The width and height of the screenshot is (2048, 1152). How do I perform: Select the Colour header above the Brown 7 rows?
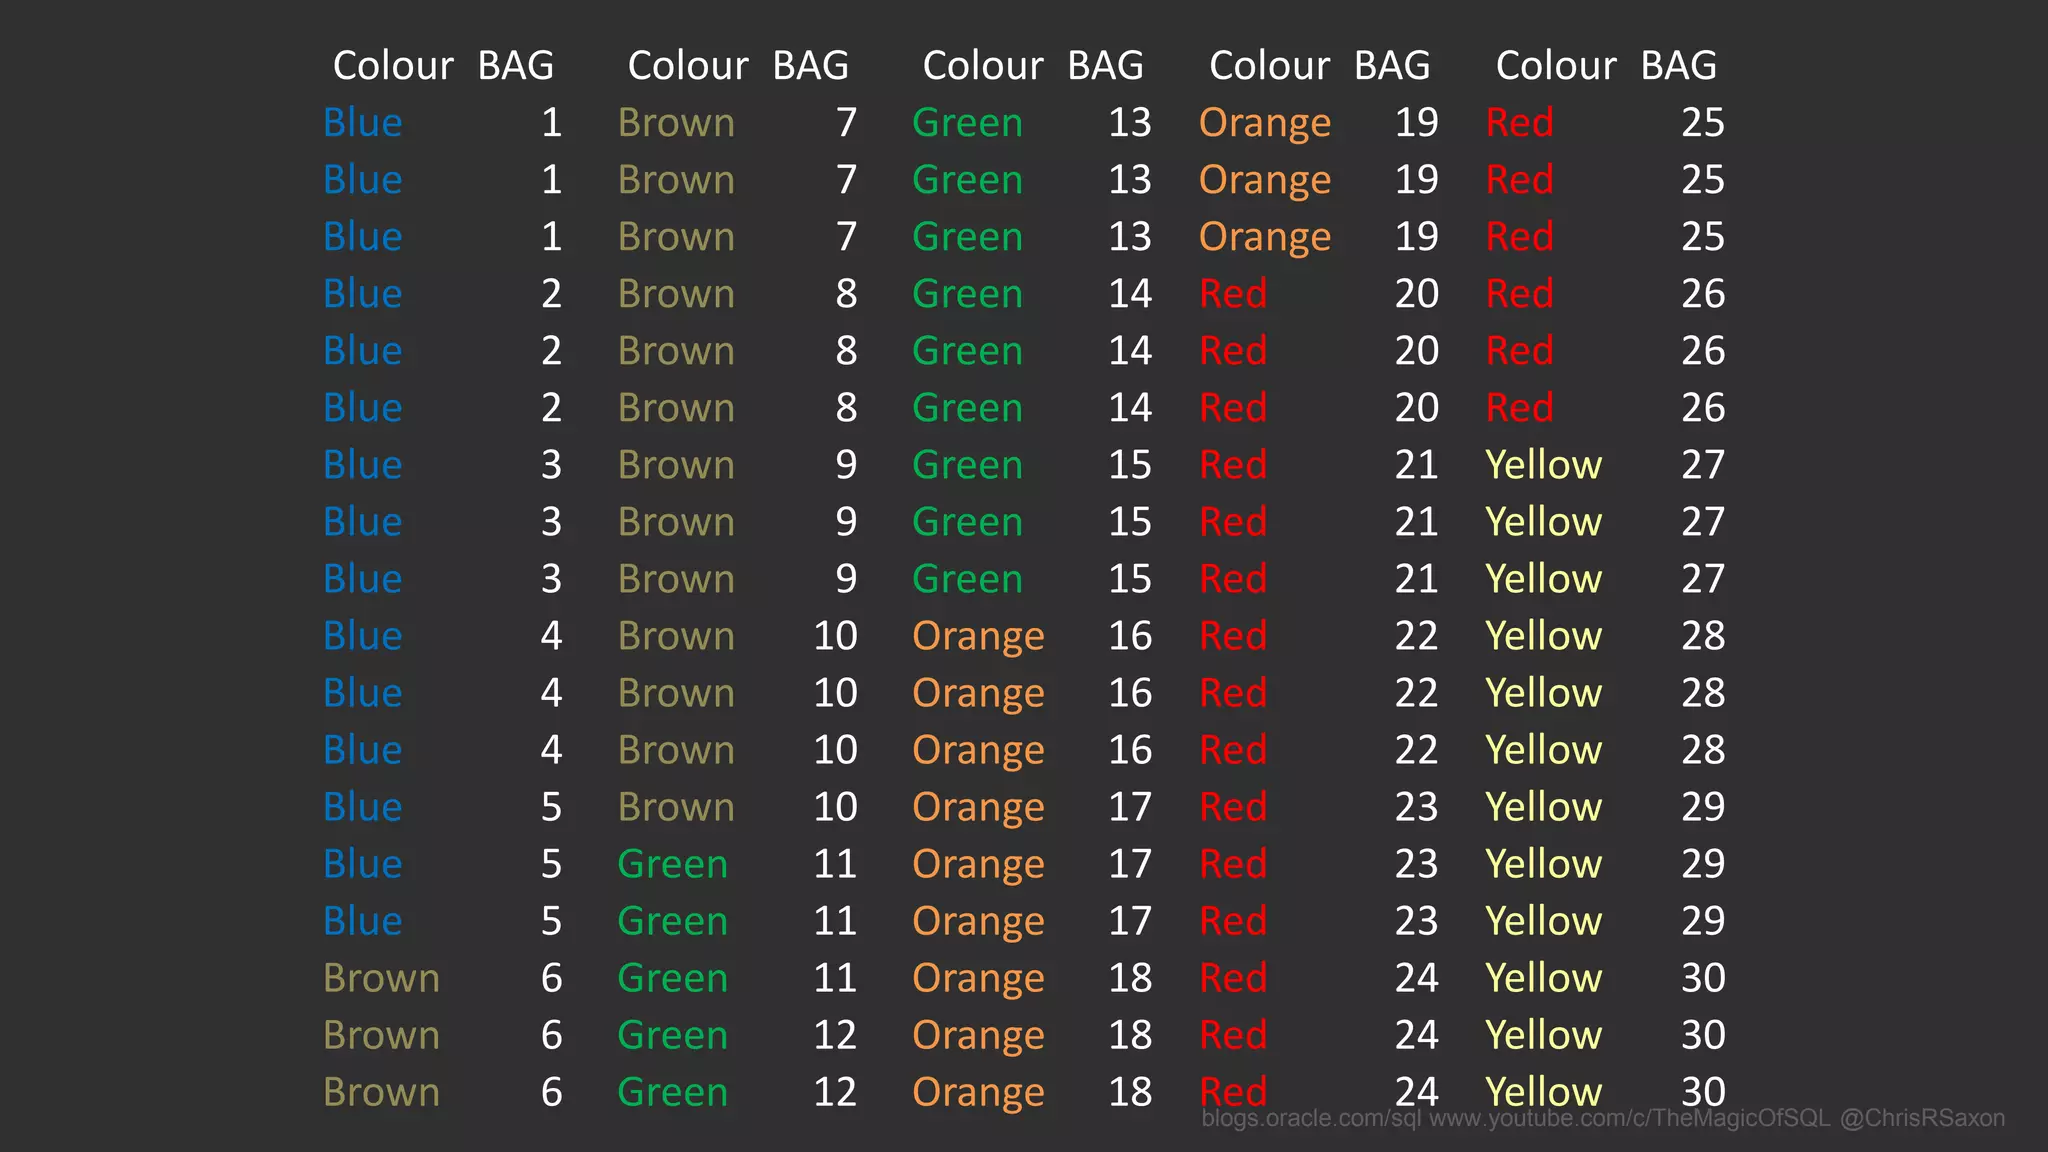[x=688, y=66]
